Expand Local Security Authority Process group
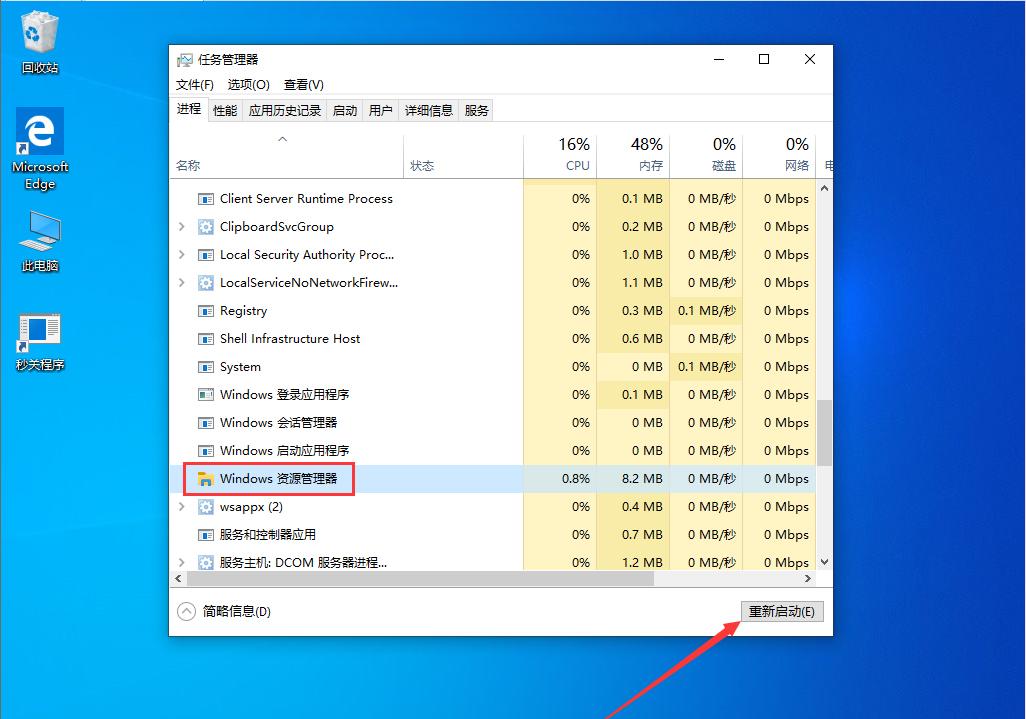Screen dimensions: 1026x719 click(x=182, y=254)
